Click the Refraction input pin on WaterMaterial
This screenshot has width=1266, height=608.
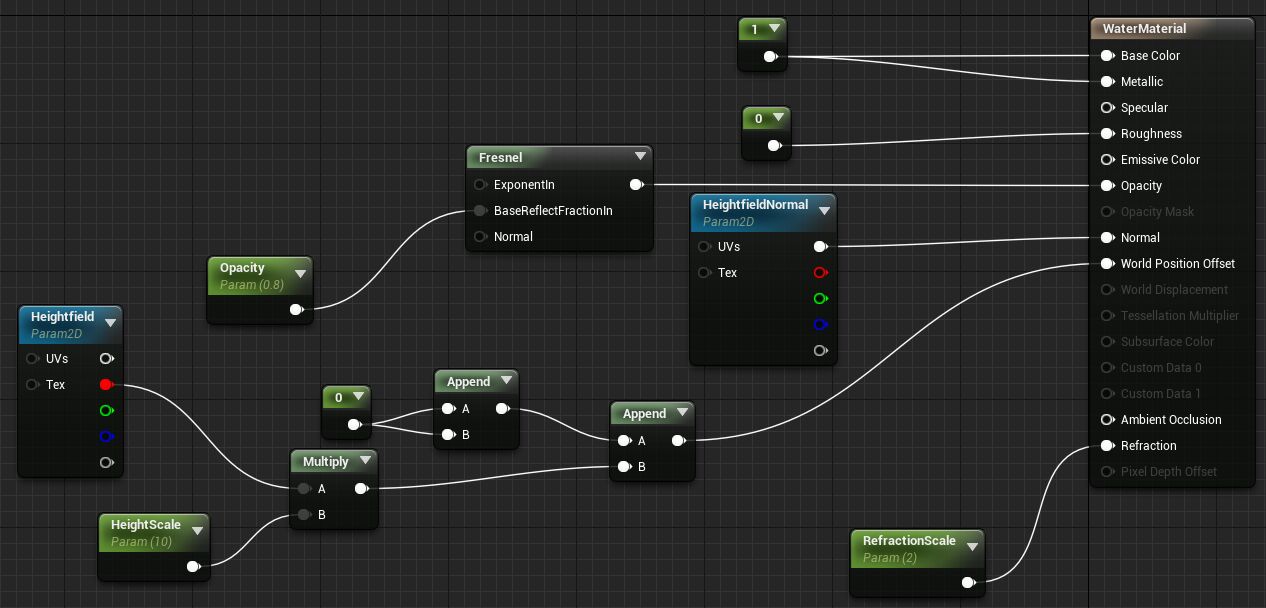[1107, 446]
